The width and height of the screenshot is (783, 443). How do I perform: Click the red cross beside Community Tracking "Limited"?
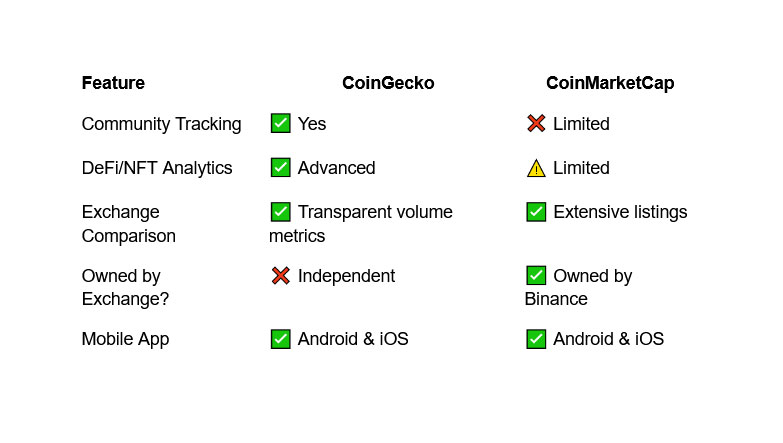536,124
